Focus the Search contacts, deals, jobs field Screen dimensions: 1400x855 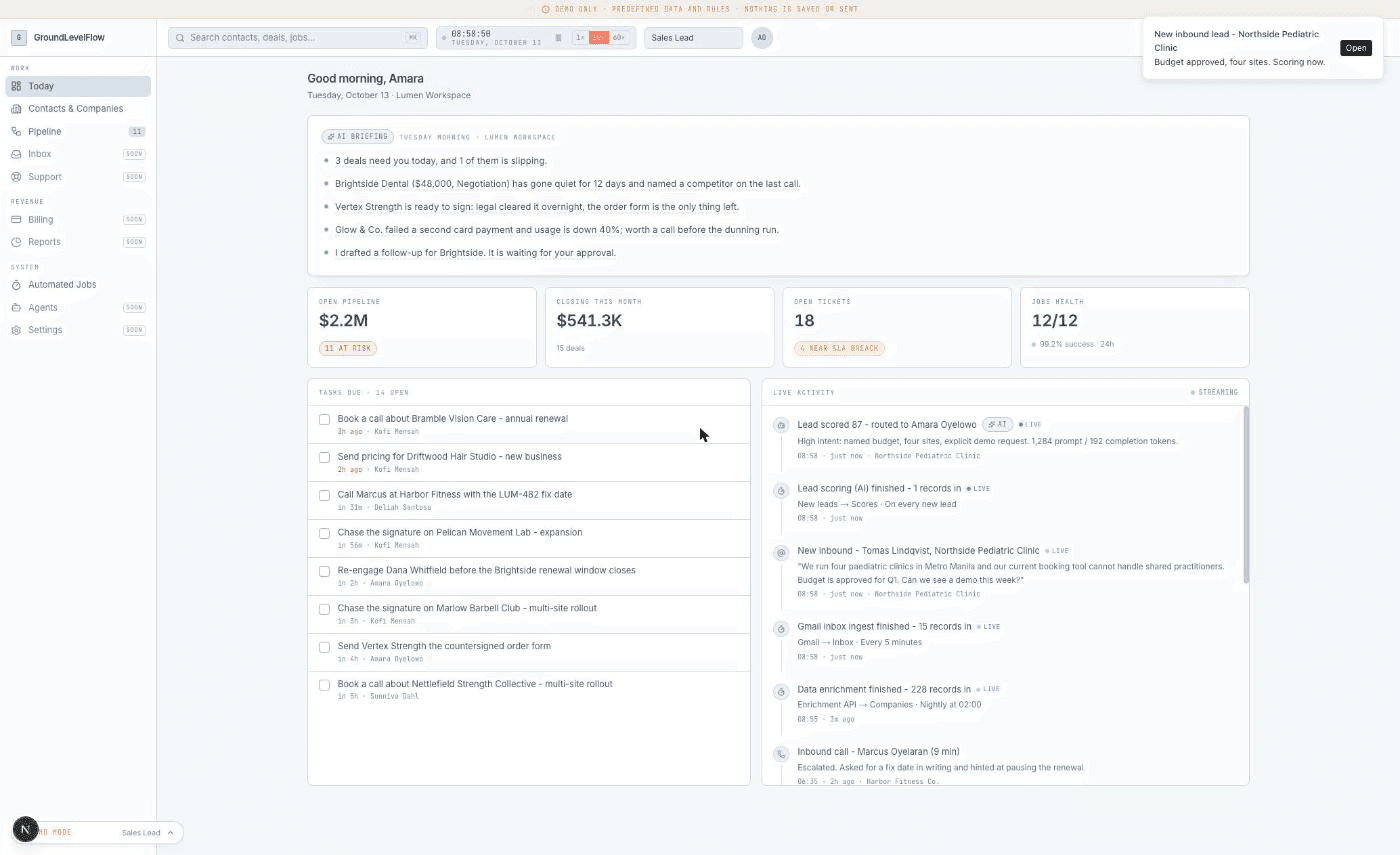(298, 38)
